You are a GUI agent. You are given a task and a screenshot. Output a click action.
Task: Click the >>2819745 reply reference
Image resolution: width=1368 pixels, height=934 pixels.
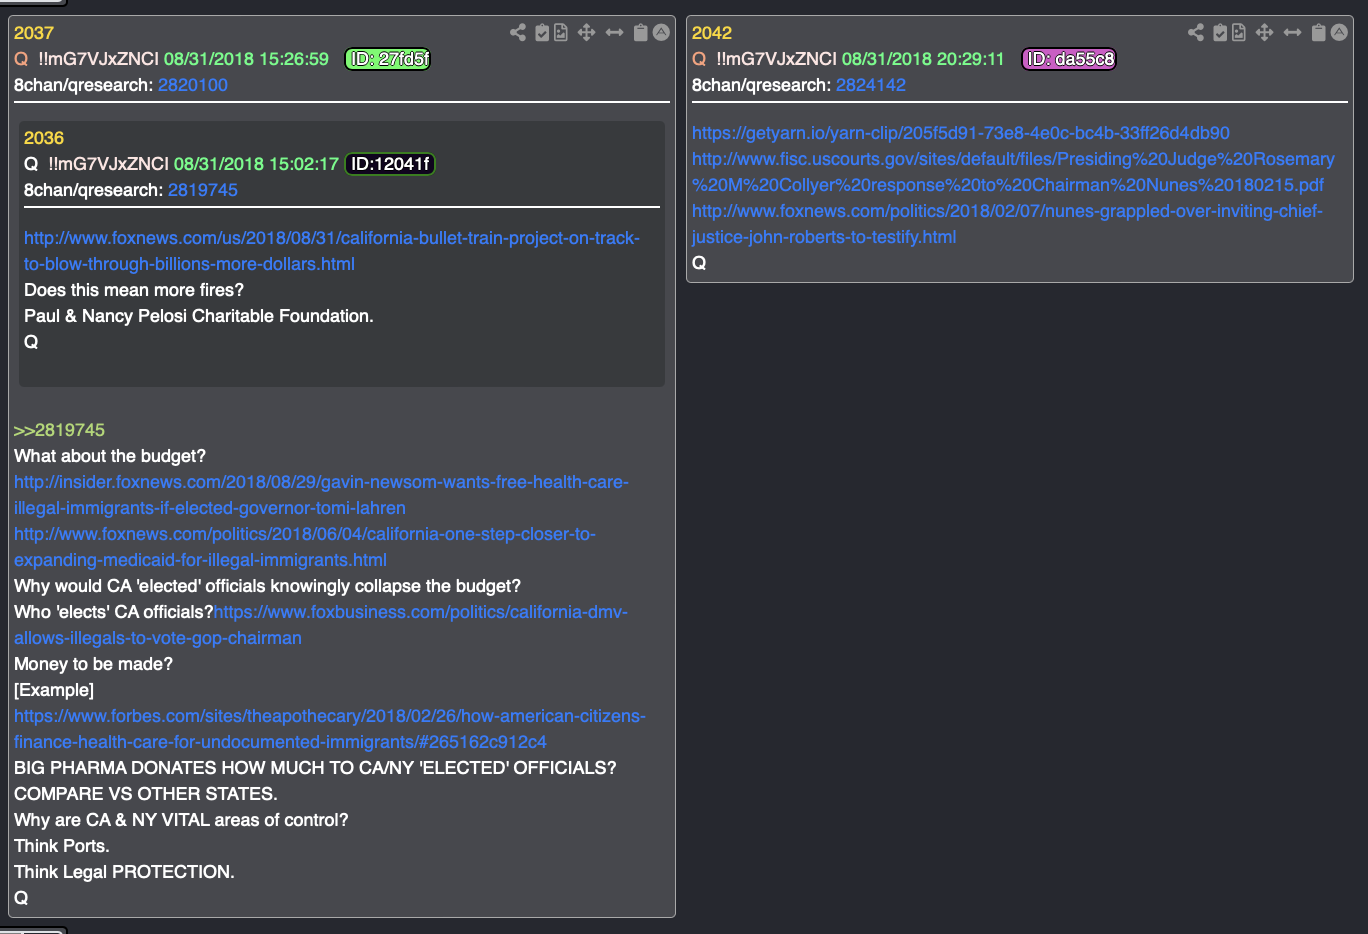pyautogui.click(x=59, y=430)
